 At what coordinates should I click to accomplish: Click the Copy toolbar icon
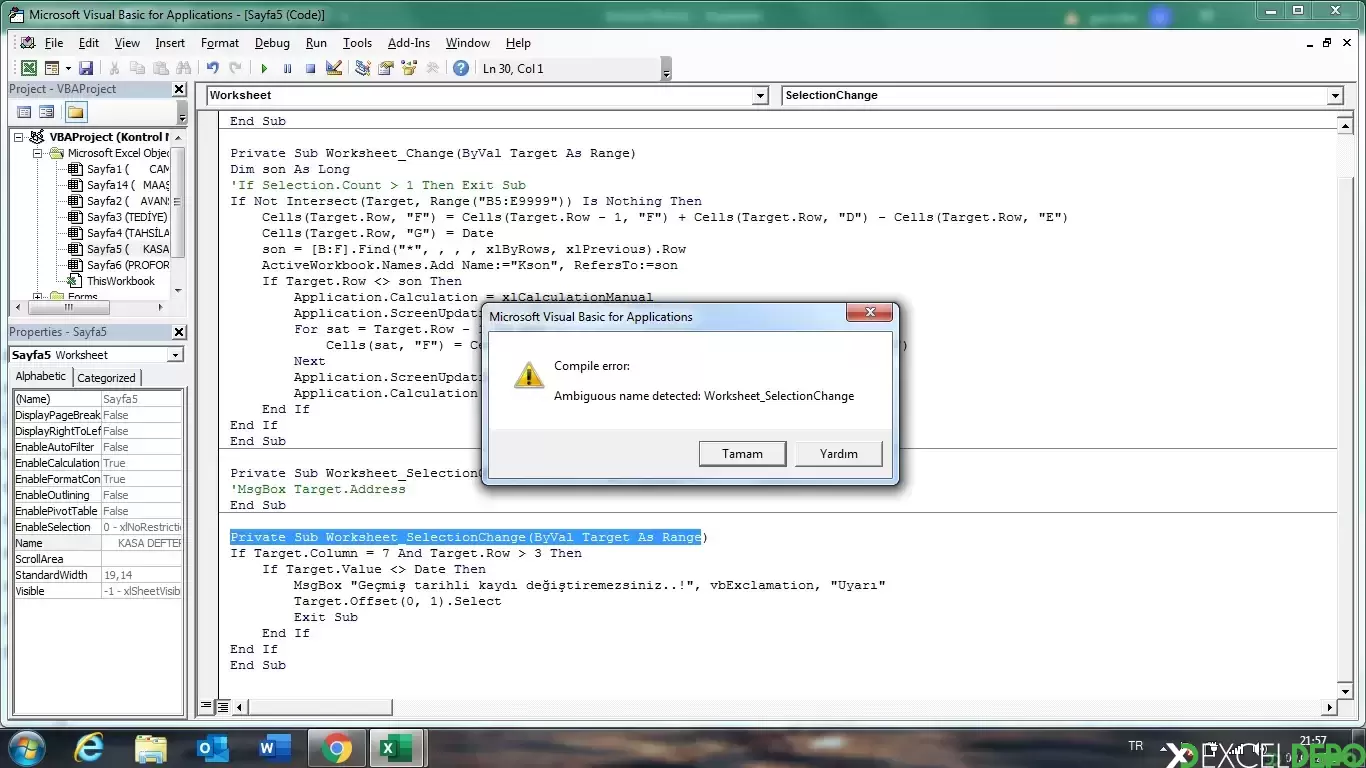pos(137,68)
